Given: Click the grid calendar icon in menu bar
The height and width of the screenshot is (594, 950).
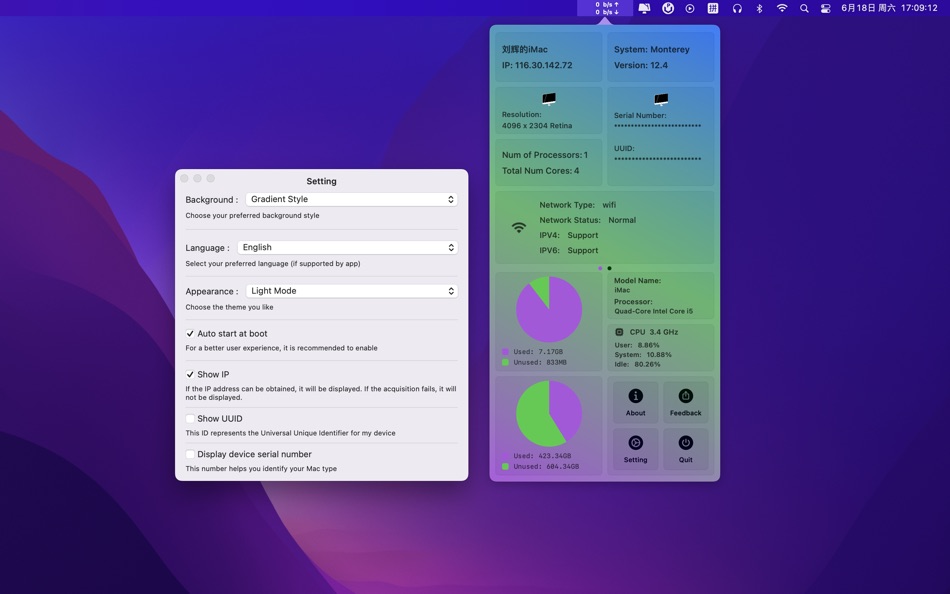Looking at the screenshot, I should coord(713,8).
